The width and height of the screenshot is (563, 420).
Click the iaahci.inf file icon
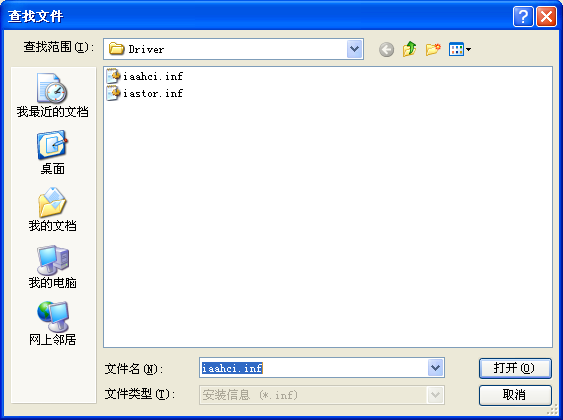[x=113, y=76]
